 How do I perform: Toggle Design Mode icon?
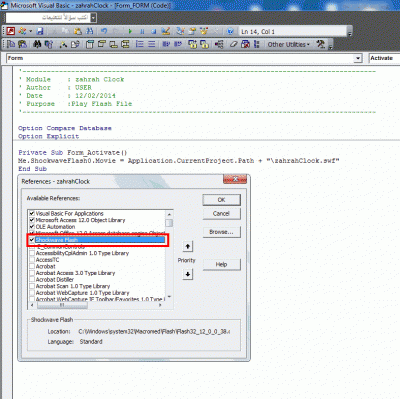pos(166,31)
